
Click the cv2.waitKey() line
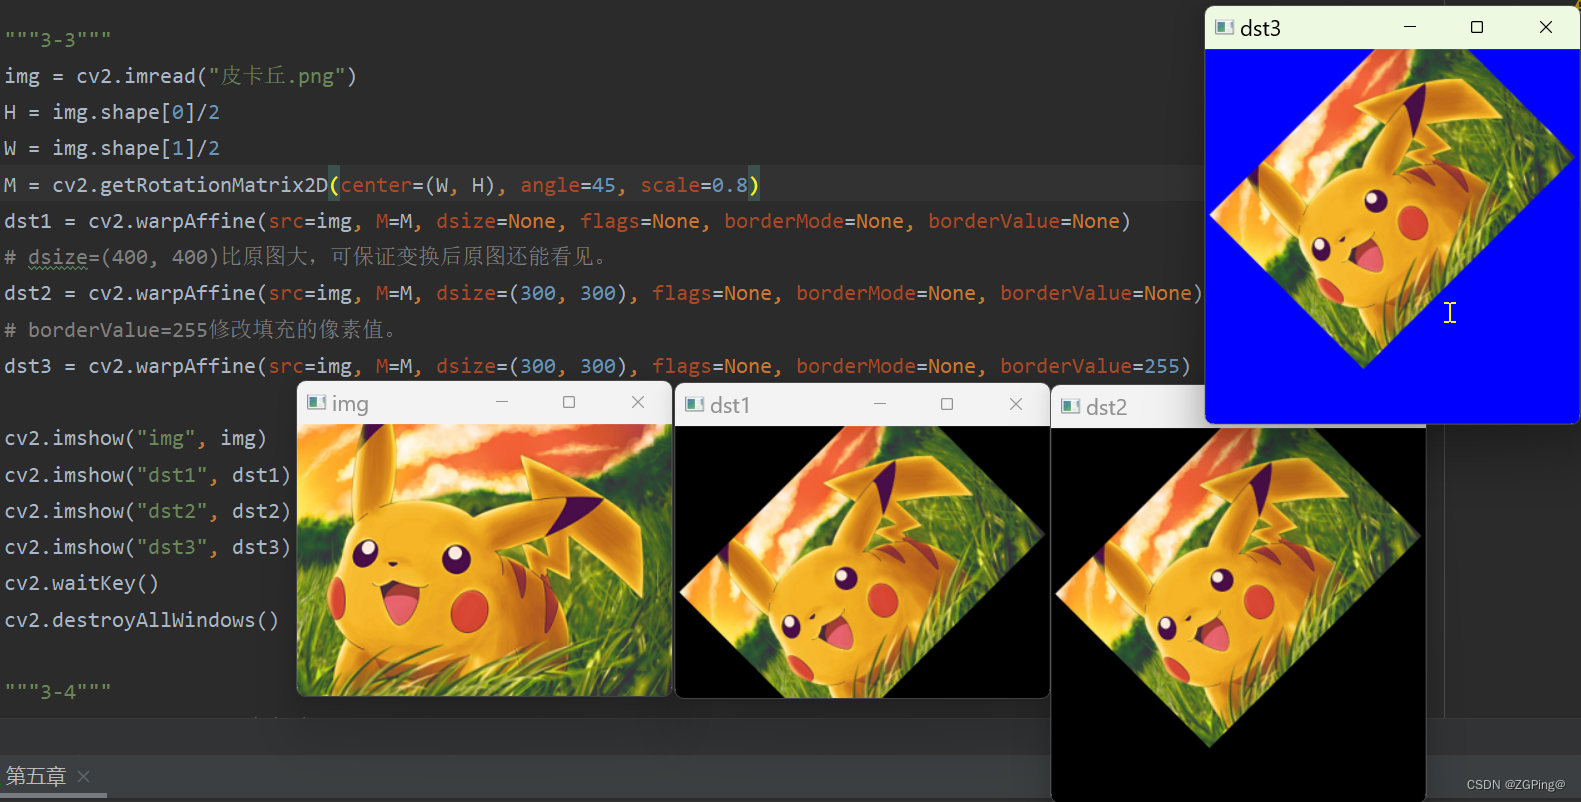[x=82, y=583]
